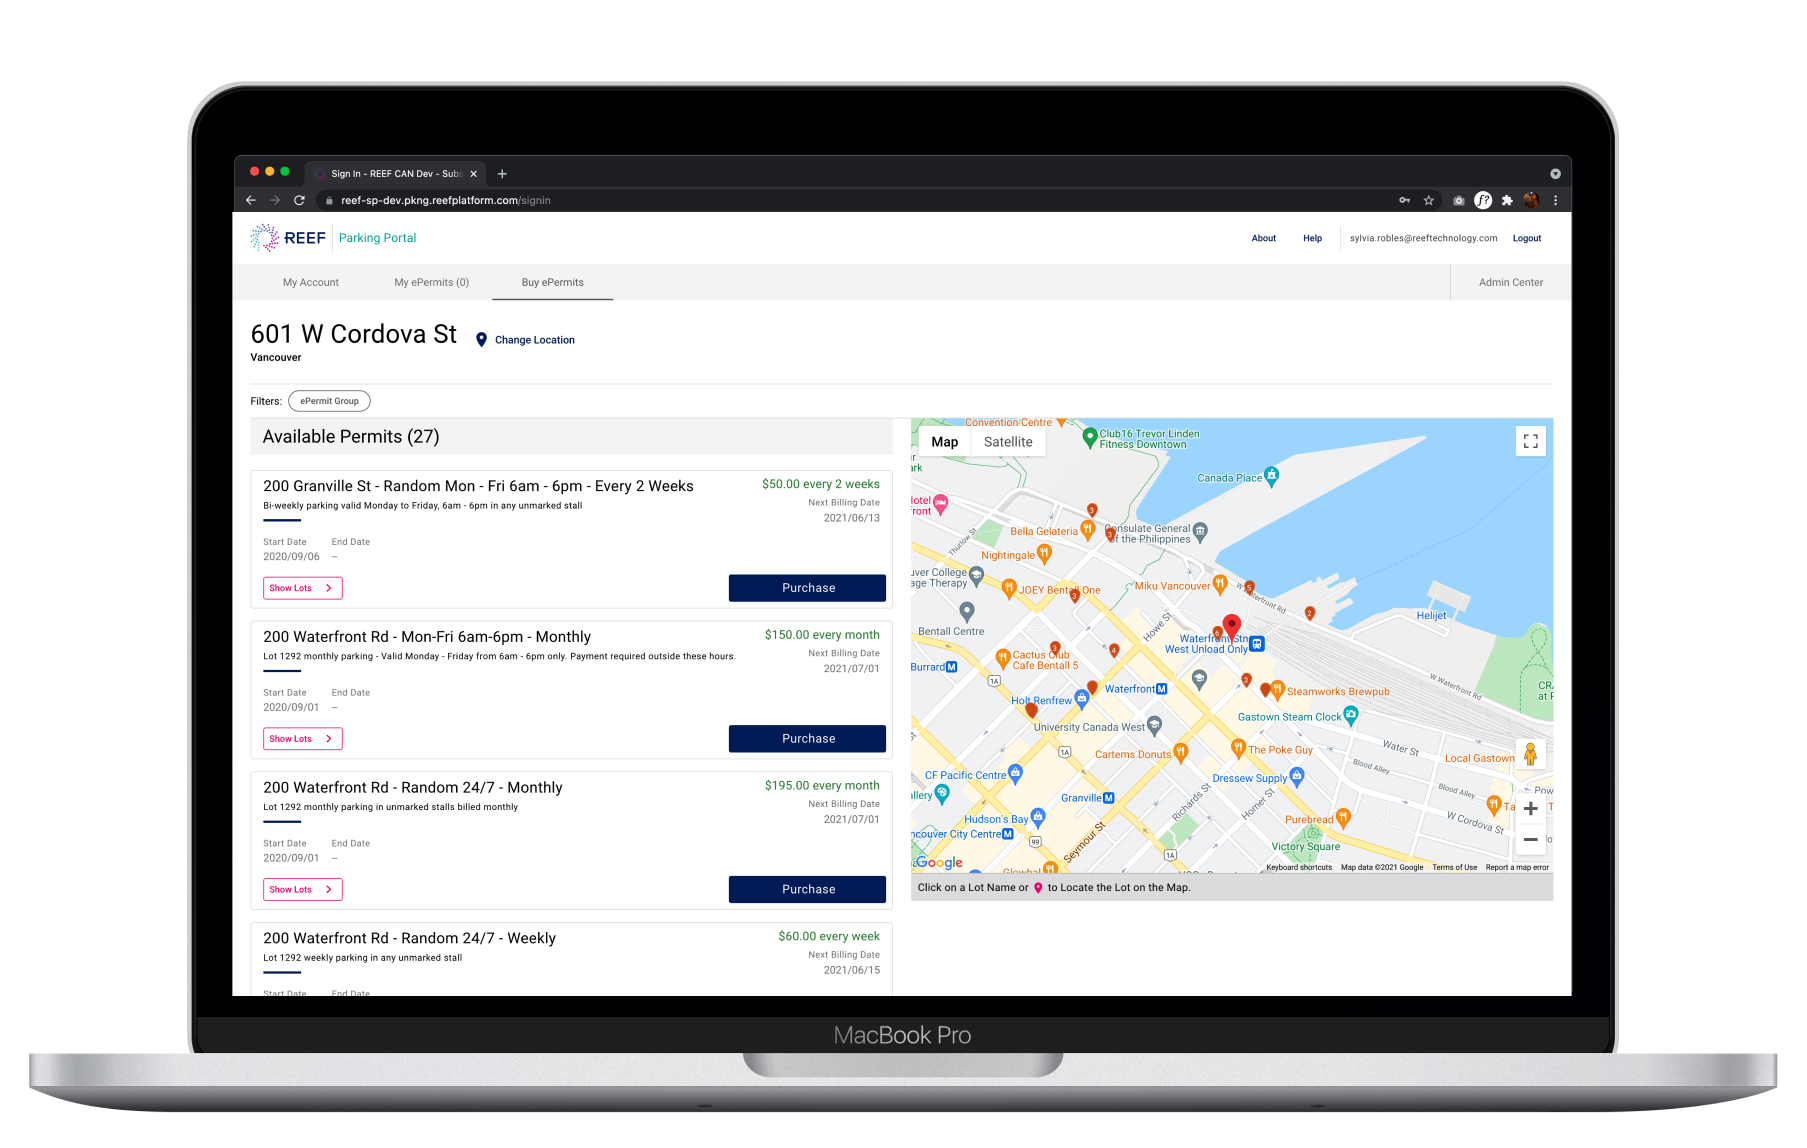Show Lots for Mon-Fri 6am-6pm Monthly permit
This screenshot has height=1148, width=1807.
tap(302, 739)
